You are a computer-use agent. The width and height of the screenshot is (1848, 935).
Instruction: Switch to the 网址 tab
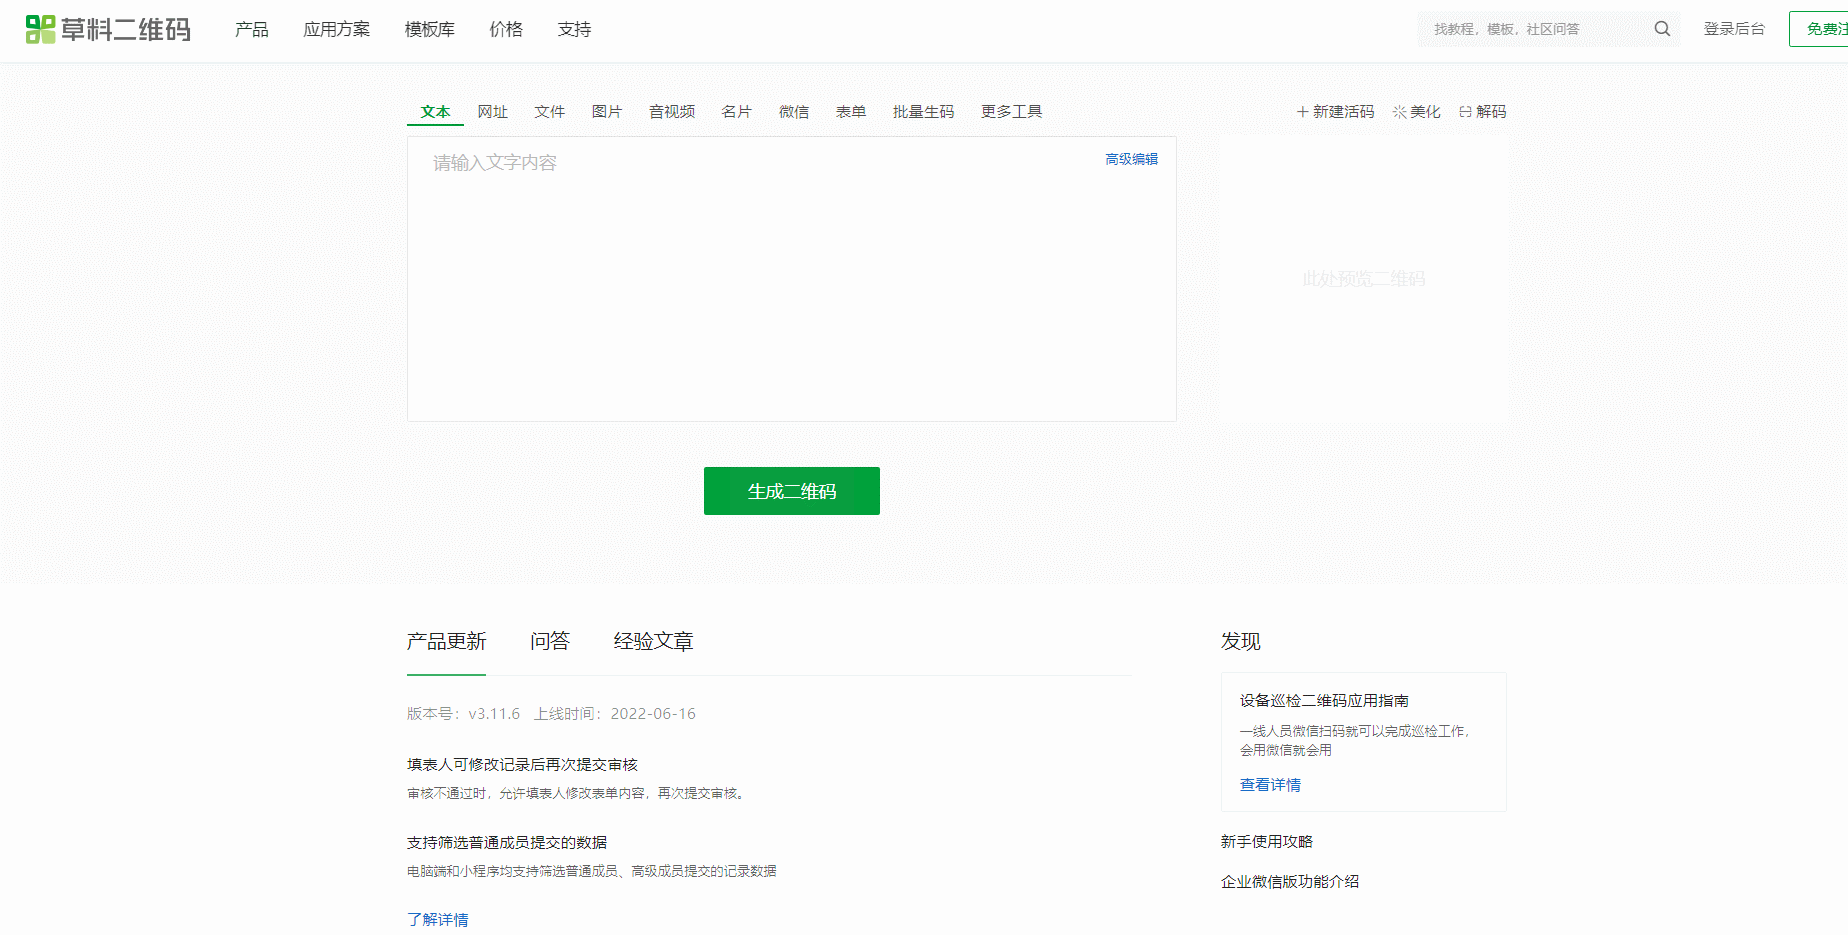click(492, 112)
